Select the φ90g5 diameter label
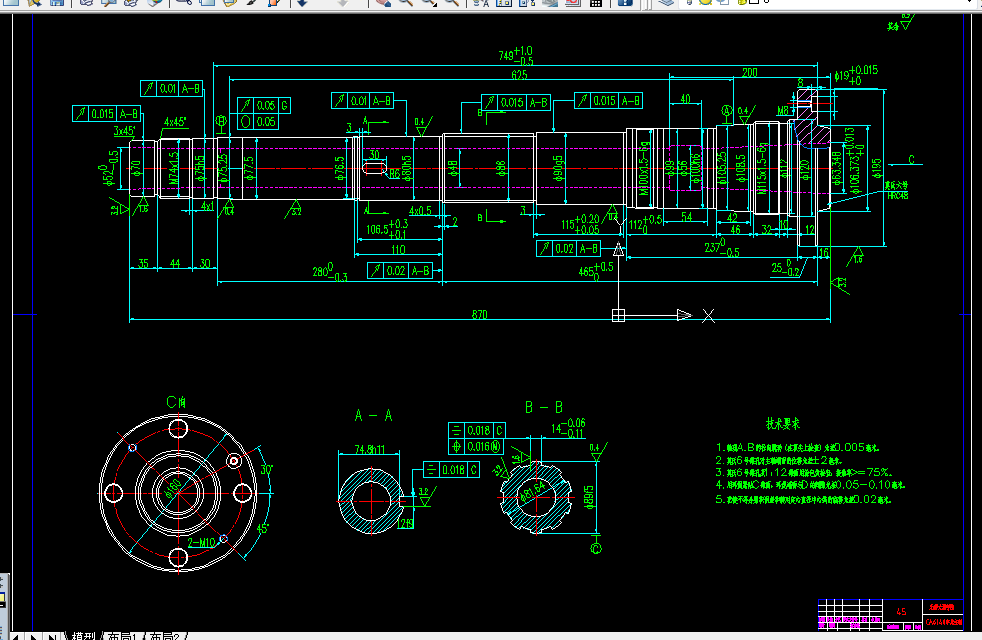Screen dimensions: 982x640 pyautogui.click(x=558, y=168)
